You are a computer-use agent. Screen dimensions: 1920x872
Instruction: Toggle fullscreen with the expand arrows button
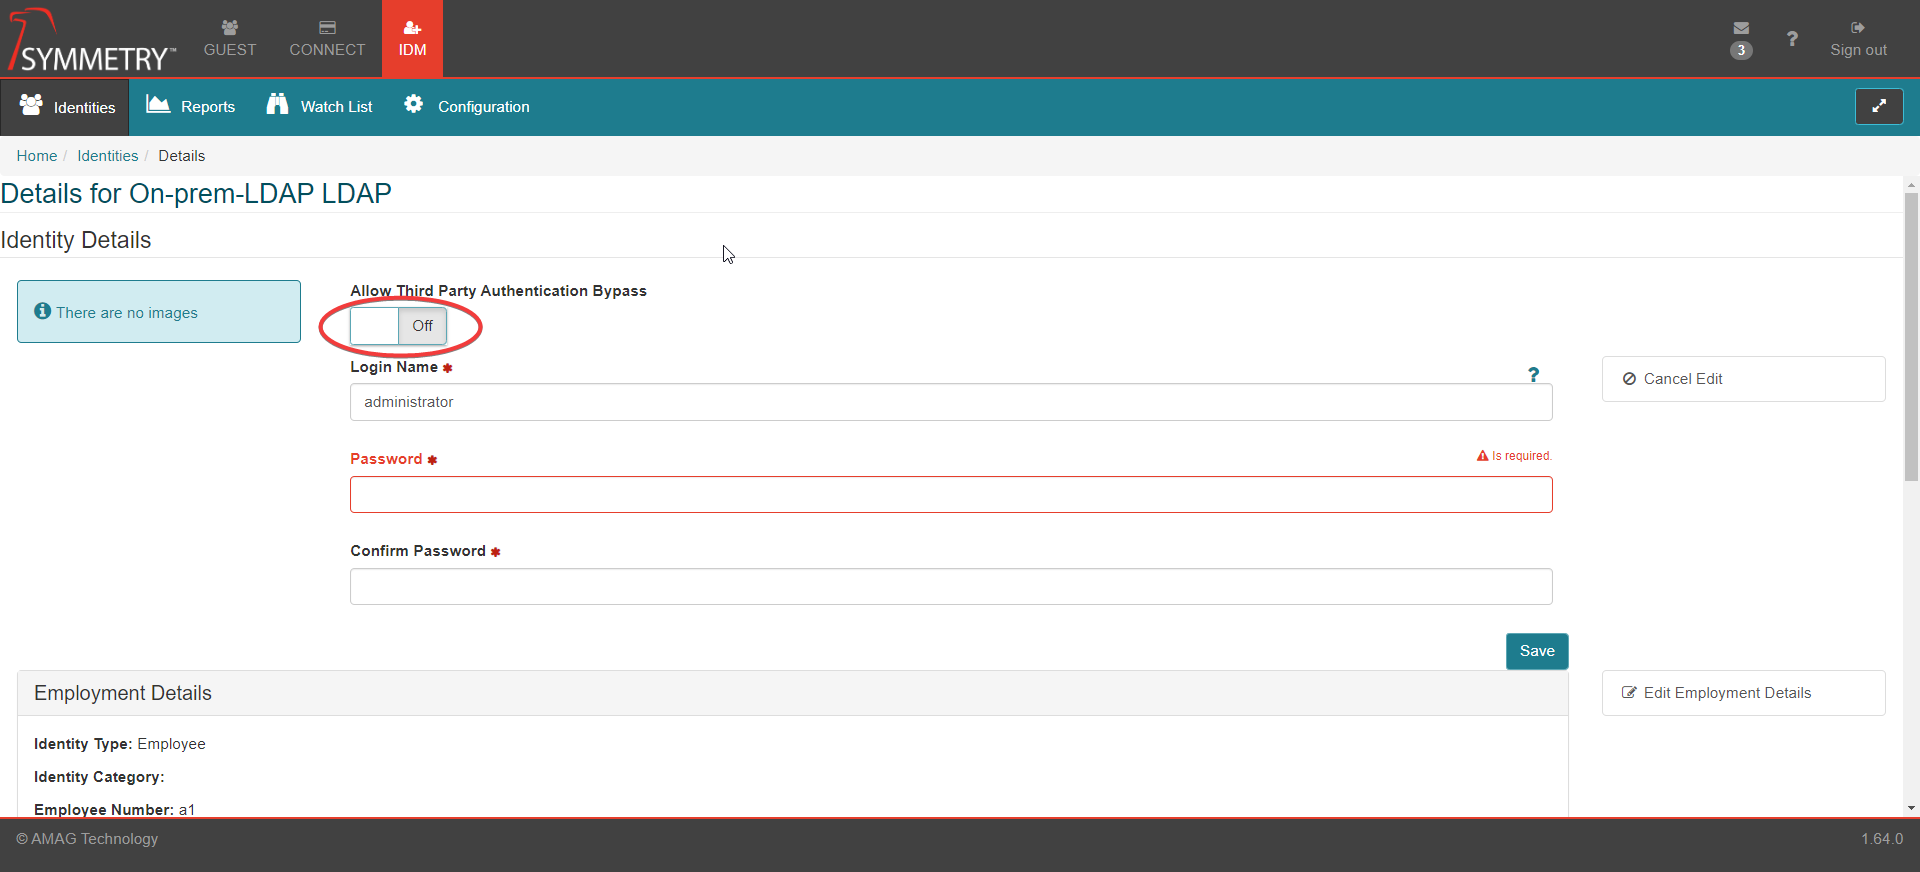1879,106
